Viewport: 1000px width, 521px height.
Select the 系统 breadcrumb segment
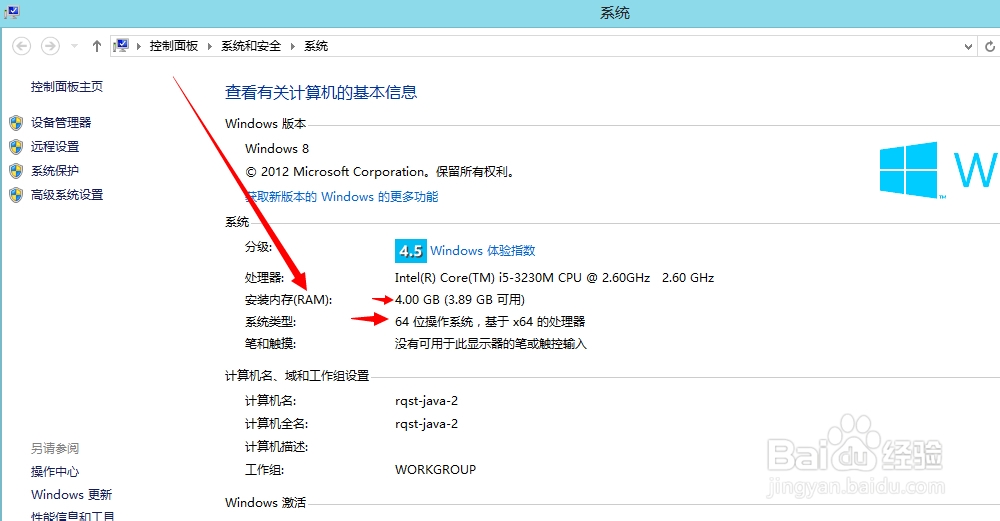coord(316,46)
